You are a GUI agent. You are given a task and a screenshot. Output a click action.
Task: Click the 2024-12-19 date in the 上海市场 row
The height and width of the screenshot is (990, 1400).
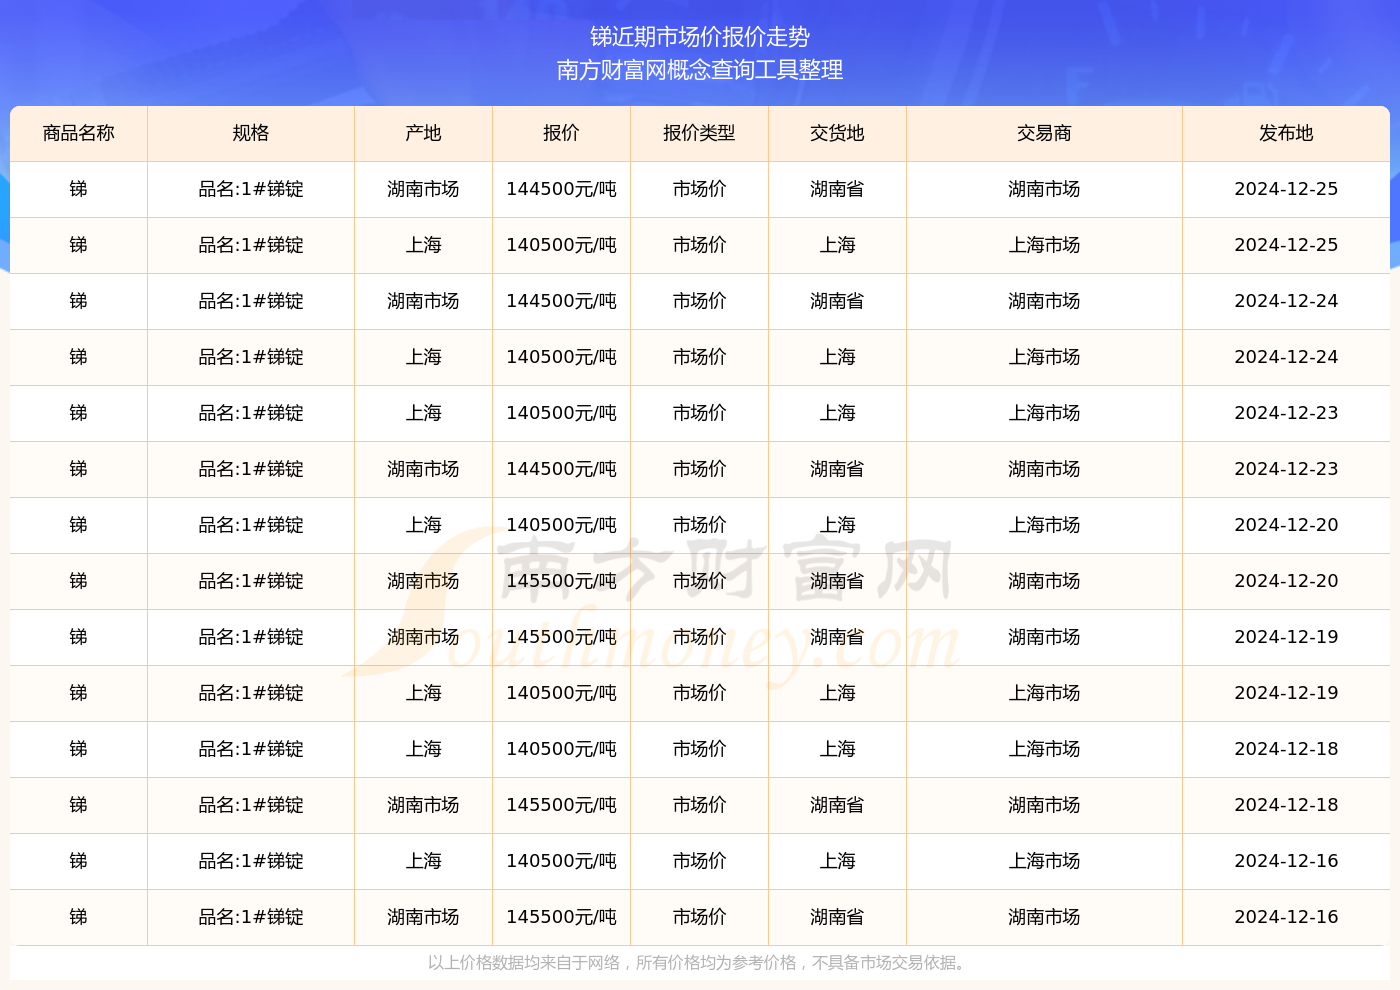coord(1287,693)
